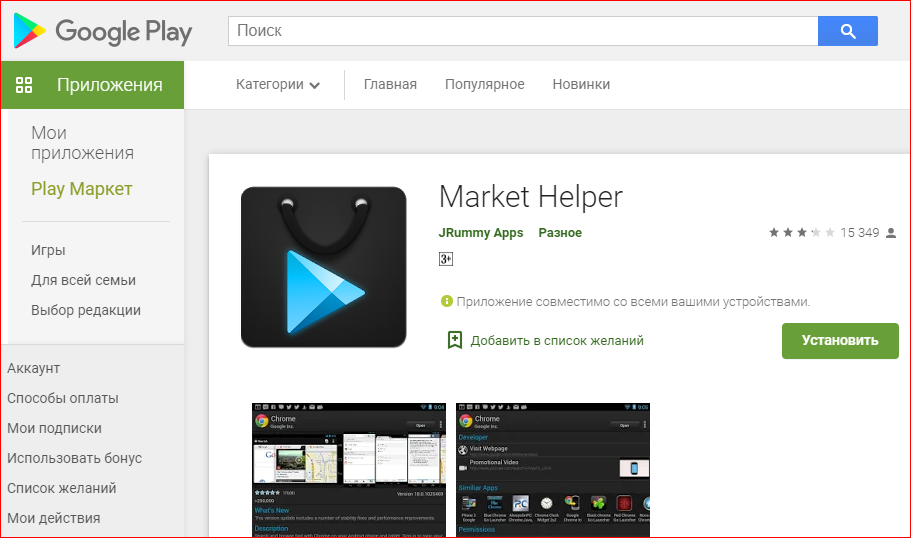Click the blue search magnifier button
Screen dimensions: 911x538
point(848,31)
